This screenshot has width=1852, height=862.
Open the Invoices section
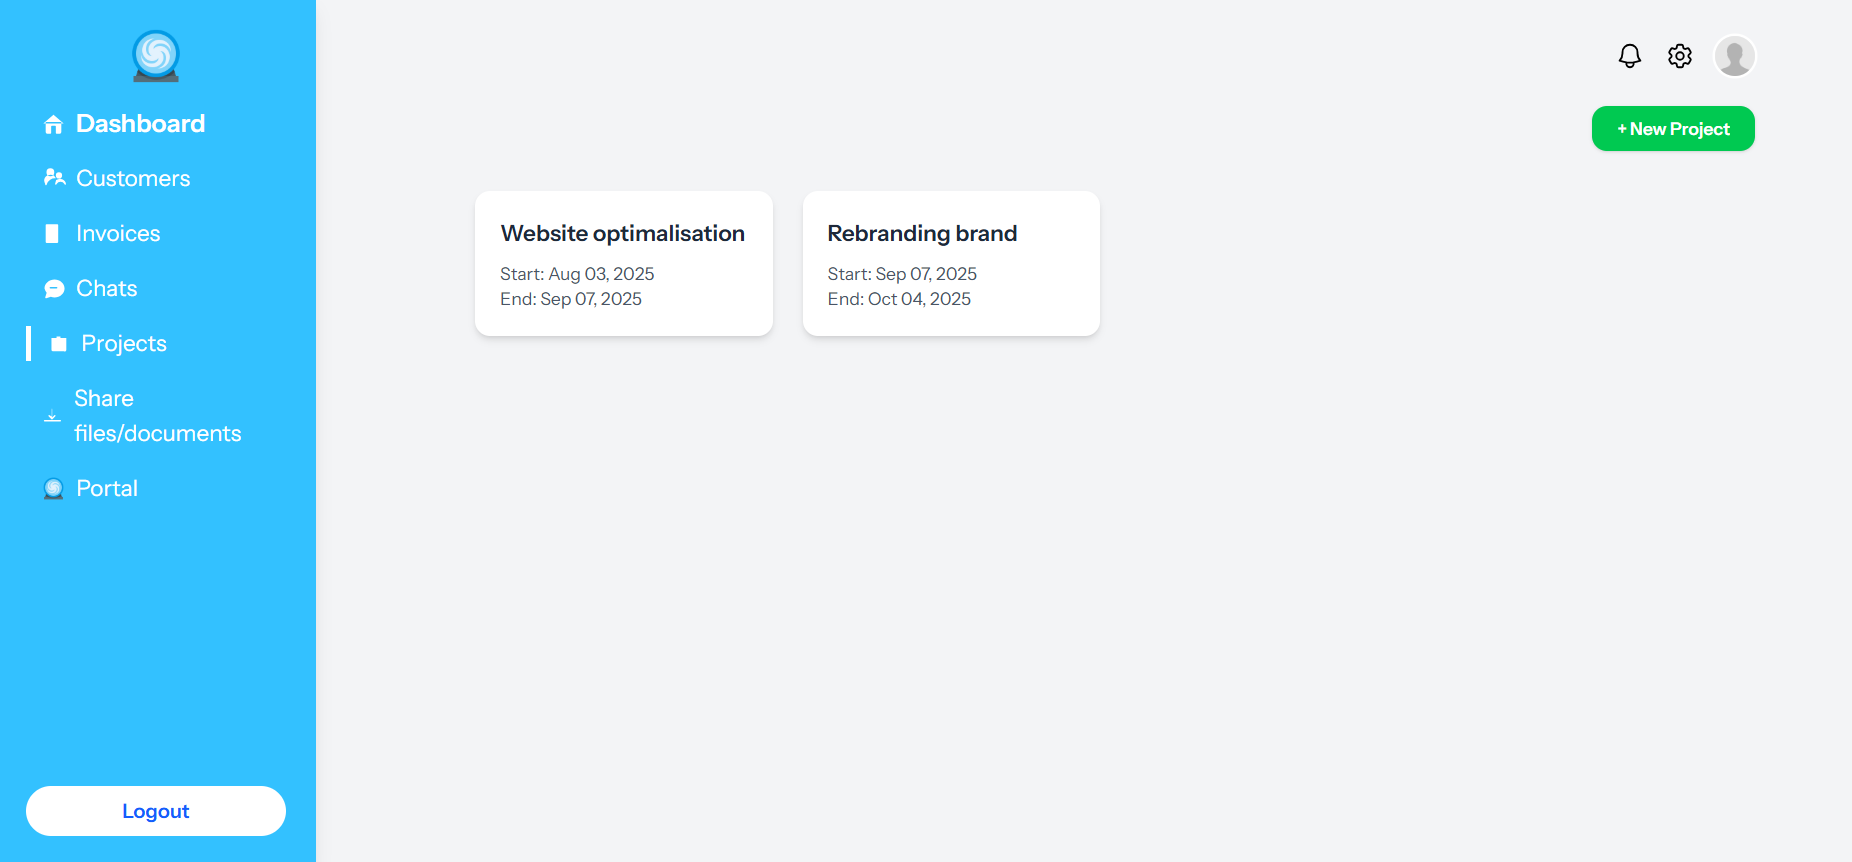point(117,233)
